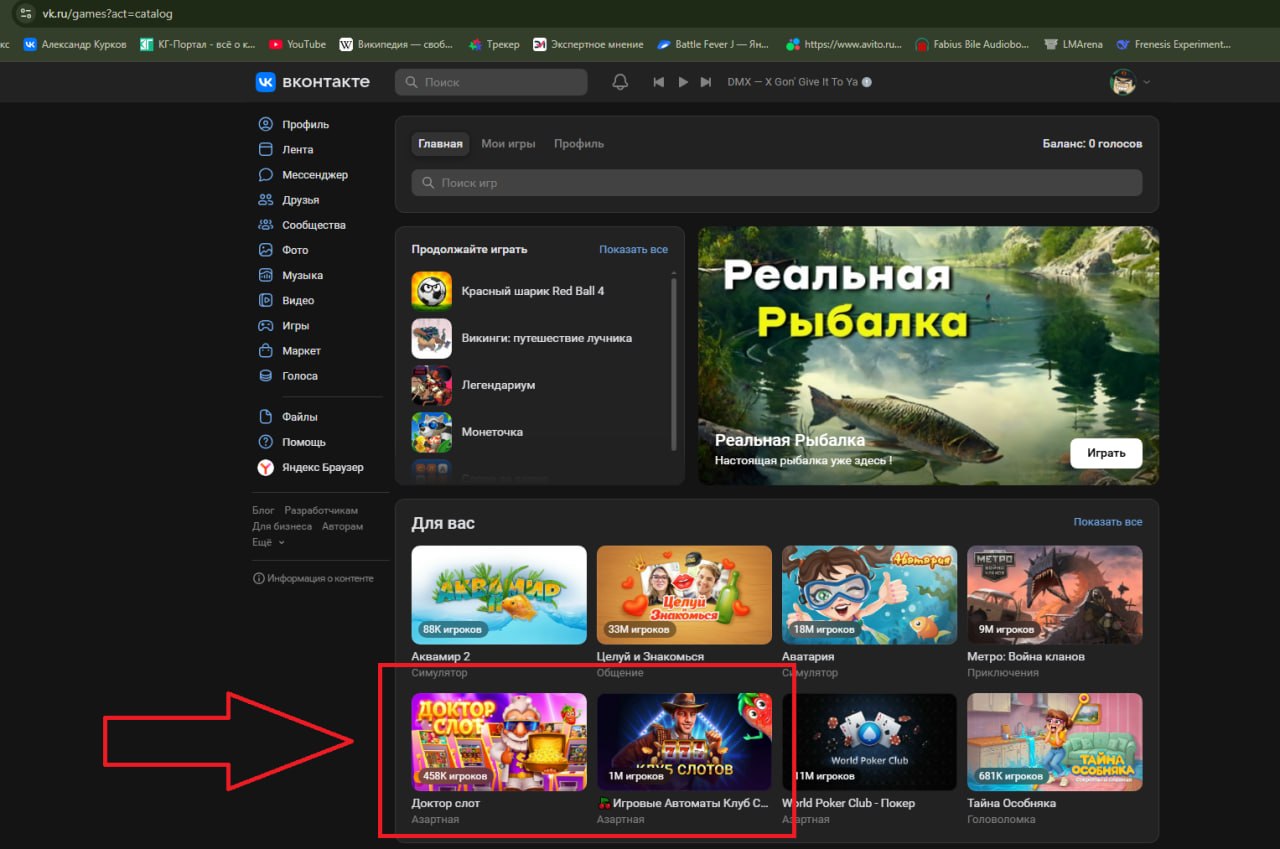
Task: Open the Друзья friends icon
Action: coord(265,200)
